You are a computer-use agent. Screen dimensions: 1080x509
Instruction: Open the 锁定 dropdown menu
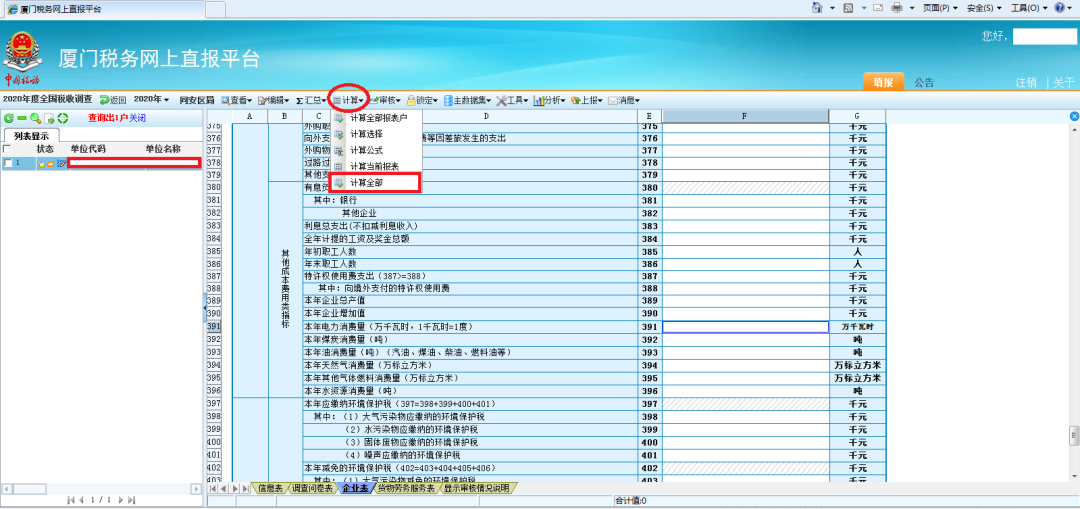pyautogui.click(x=422, y=100)
